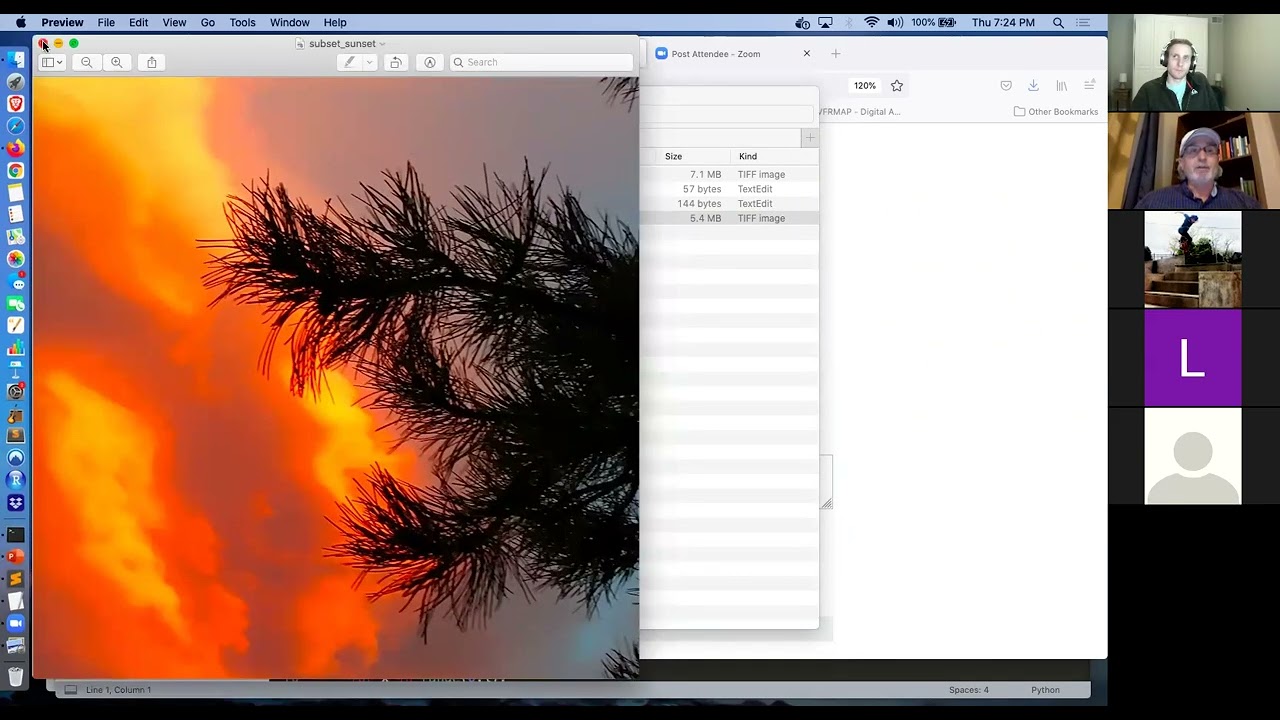Open the Tools menu
This screenshot has width=1280, height=720.
click(x=242, y=22)
